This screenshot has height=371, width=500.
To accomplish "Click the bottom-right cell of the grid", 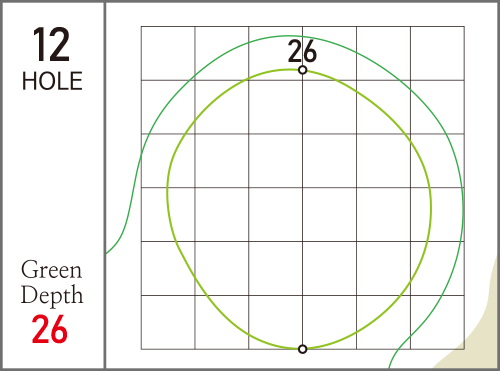I will click(x=437, y=322).
